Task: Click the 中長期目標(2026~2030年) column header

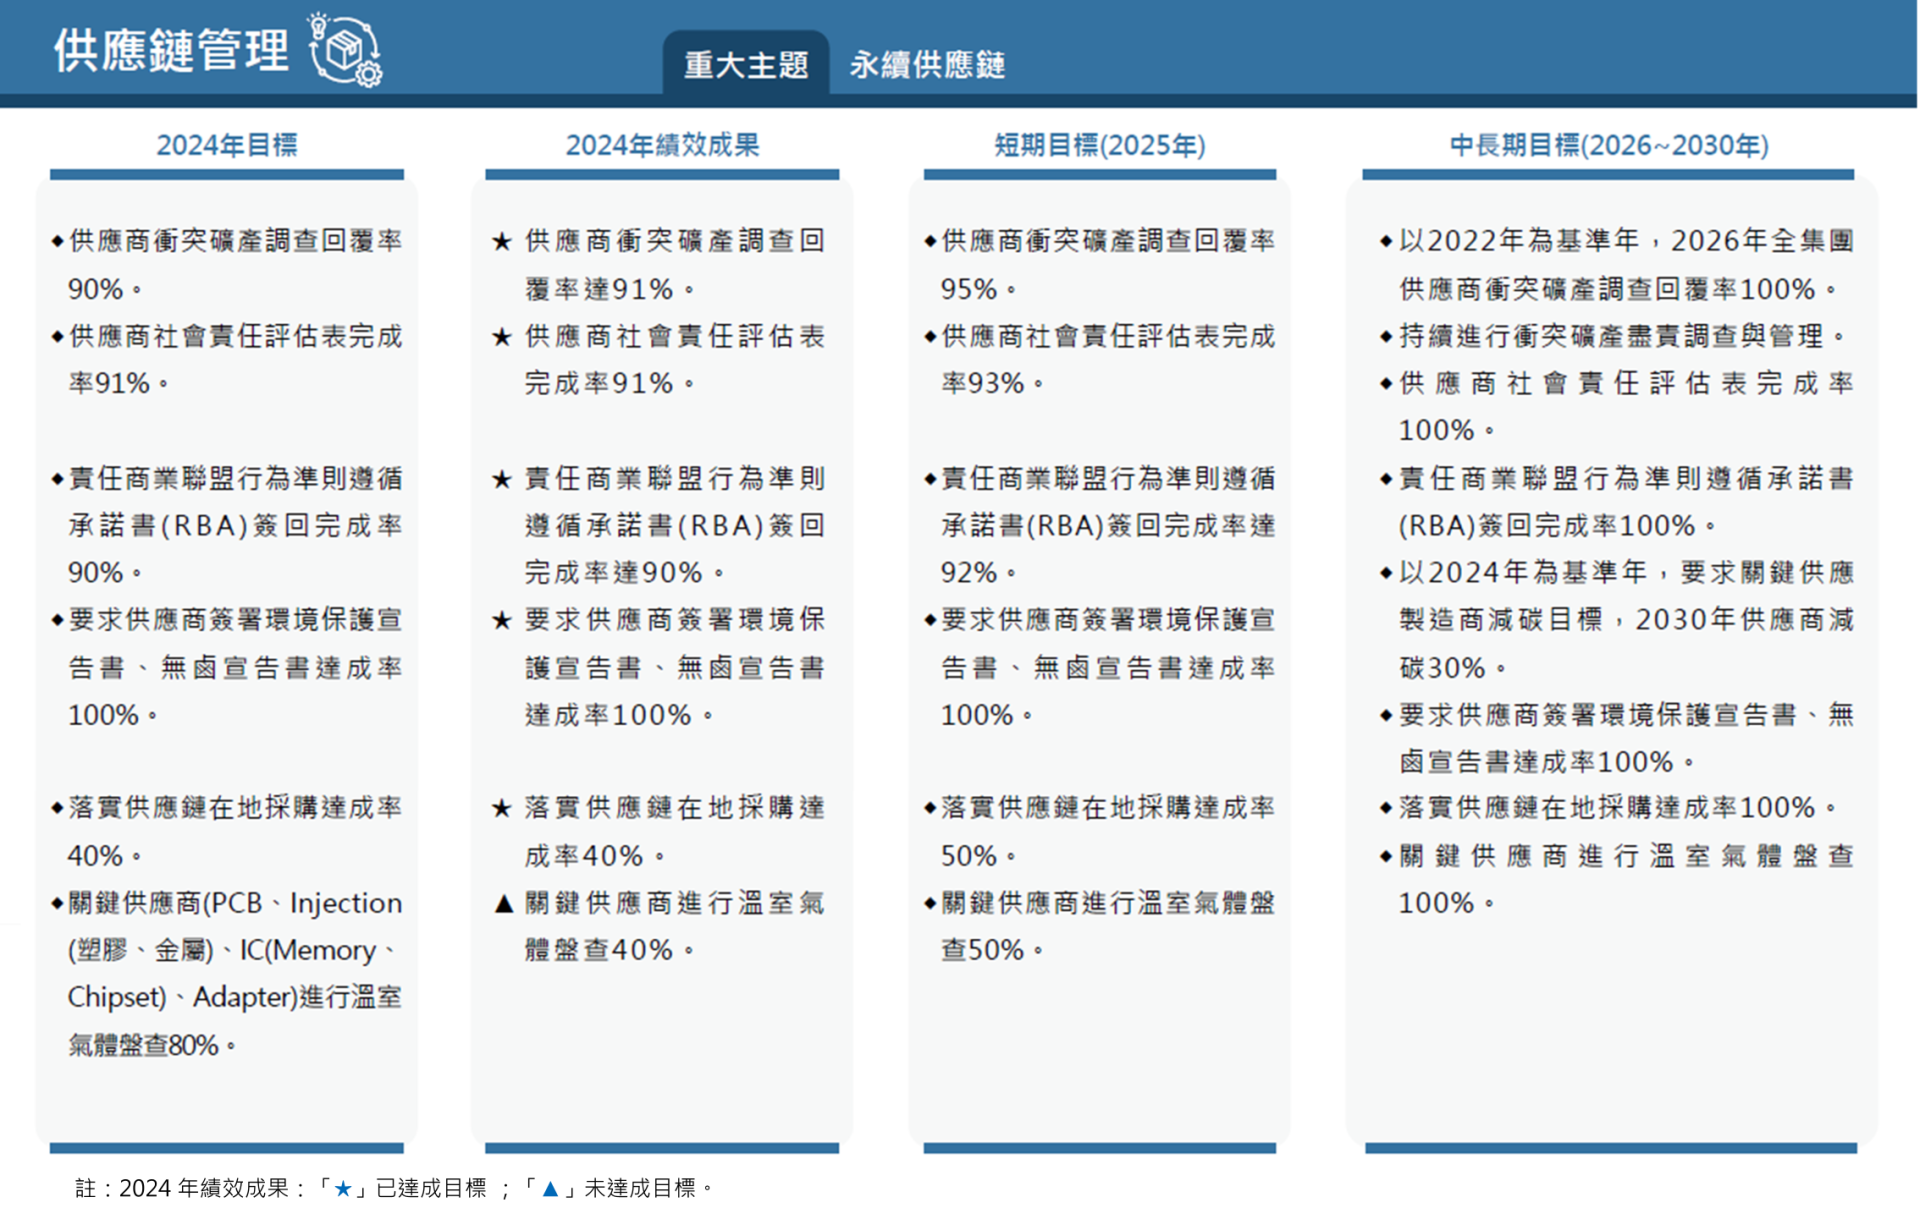Action: coord(1609,145)
